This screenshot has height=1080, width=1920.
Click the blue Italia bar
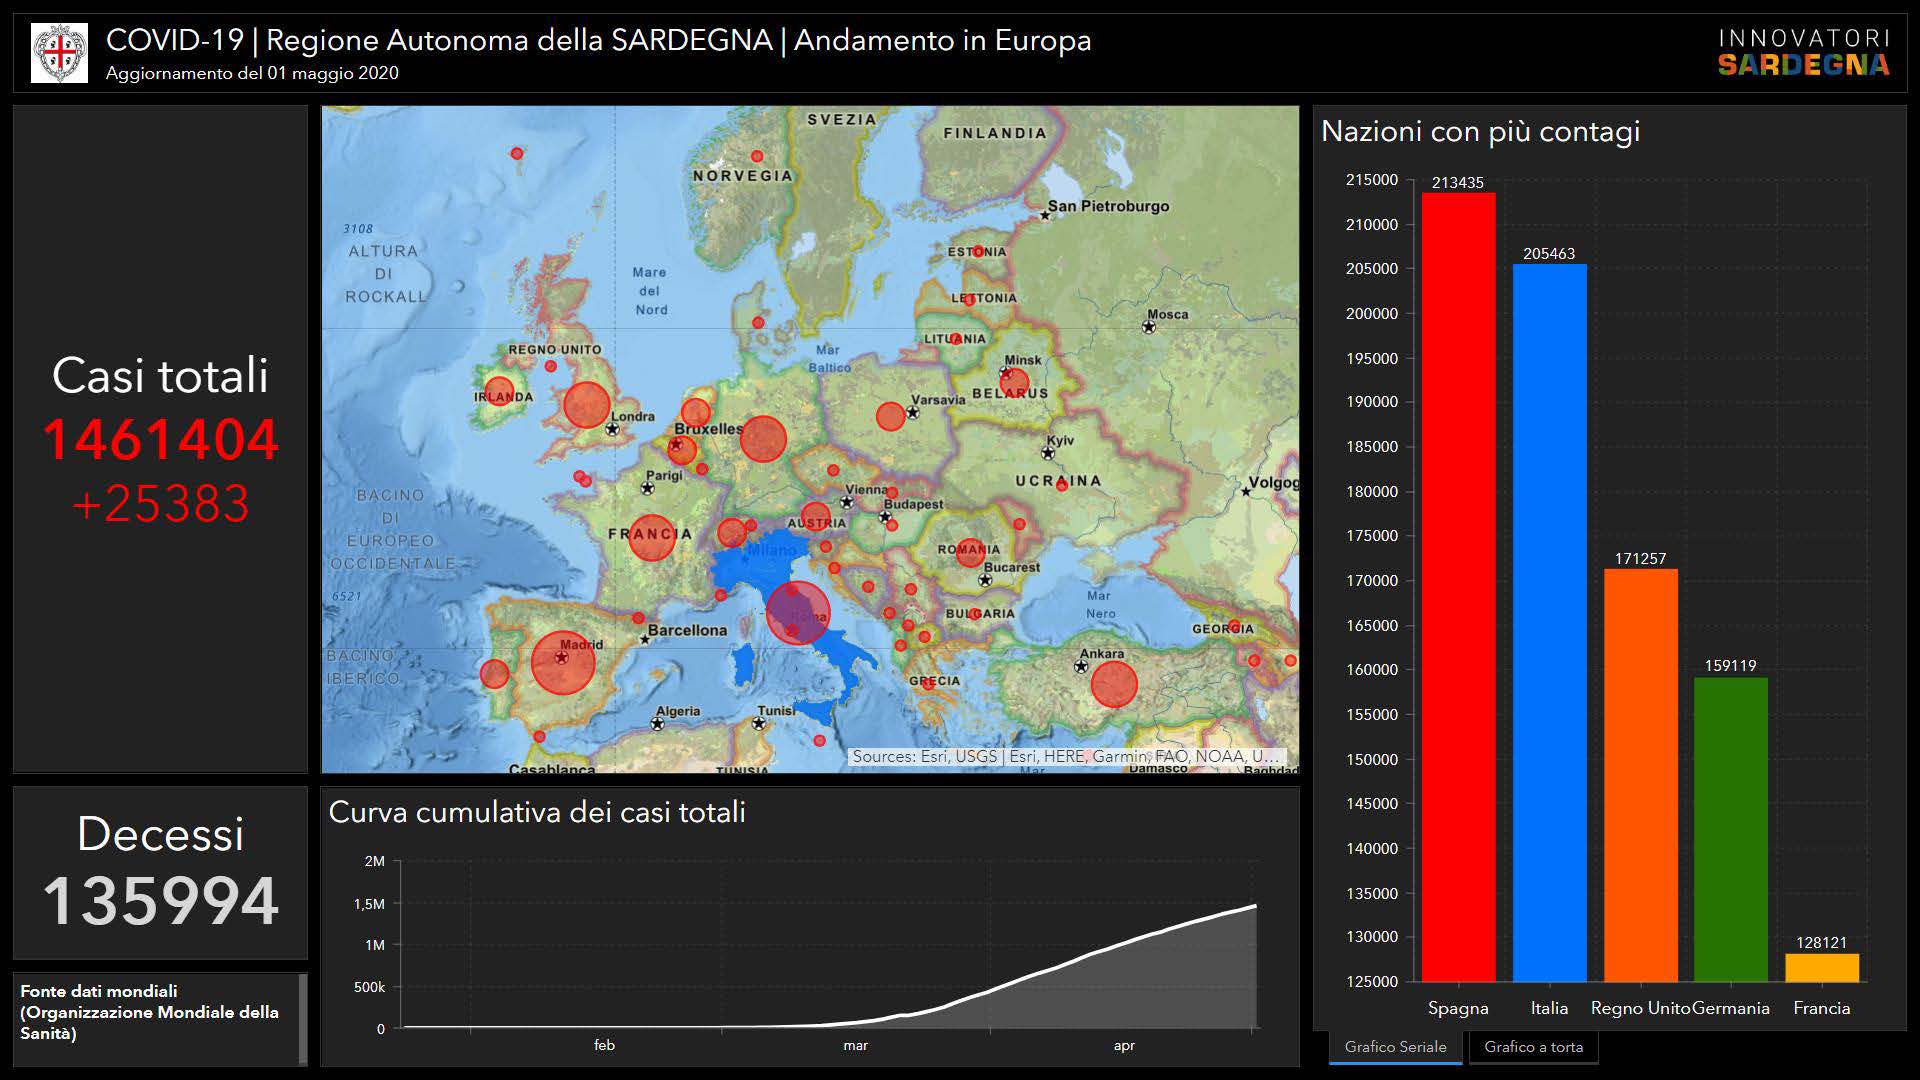pyautogui.click(x=1549, y=622)
